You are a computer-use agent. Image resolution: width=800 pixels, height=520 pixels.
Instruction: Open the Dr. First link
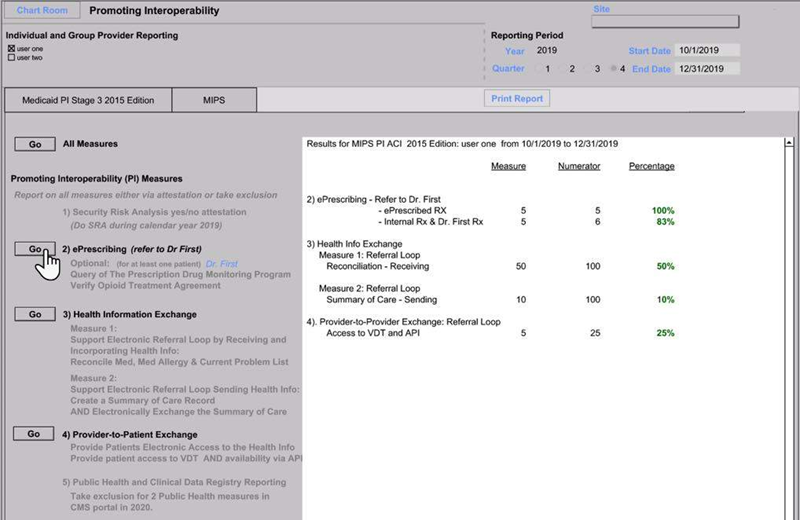point(223,263)
